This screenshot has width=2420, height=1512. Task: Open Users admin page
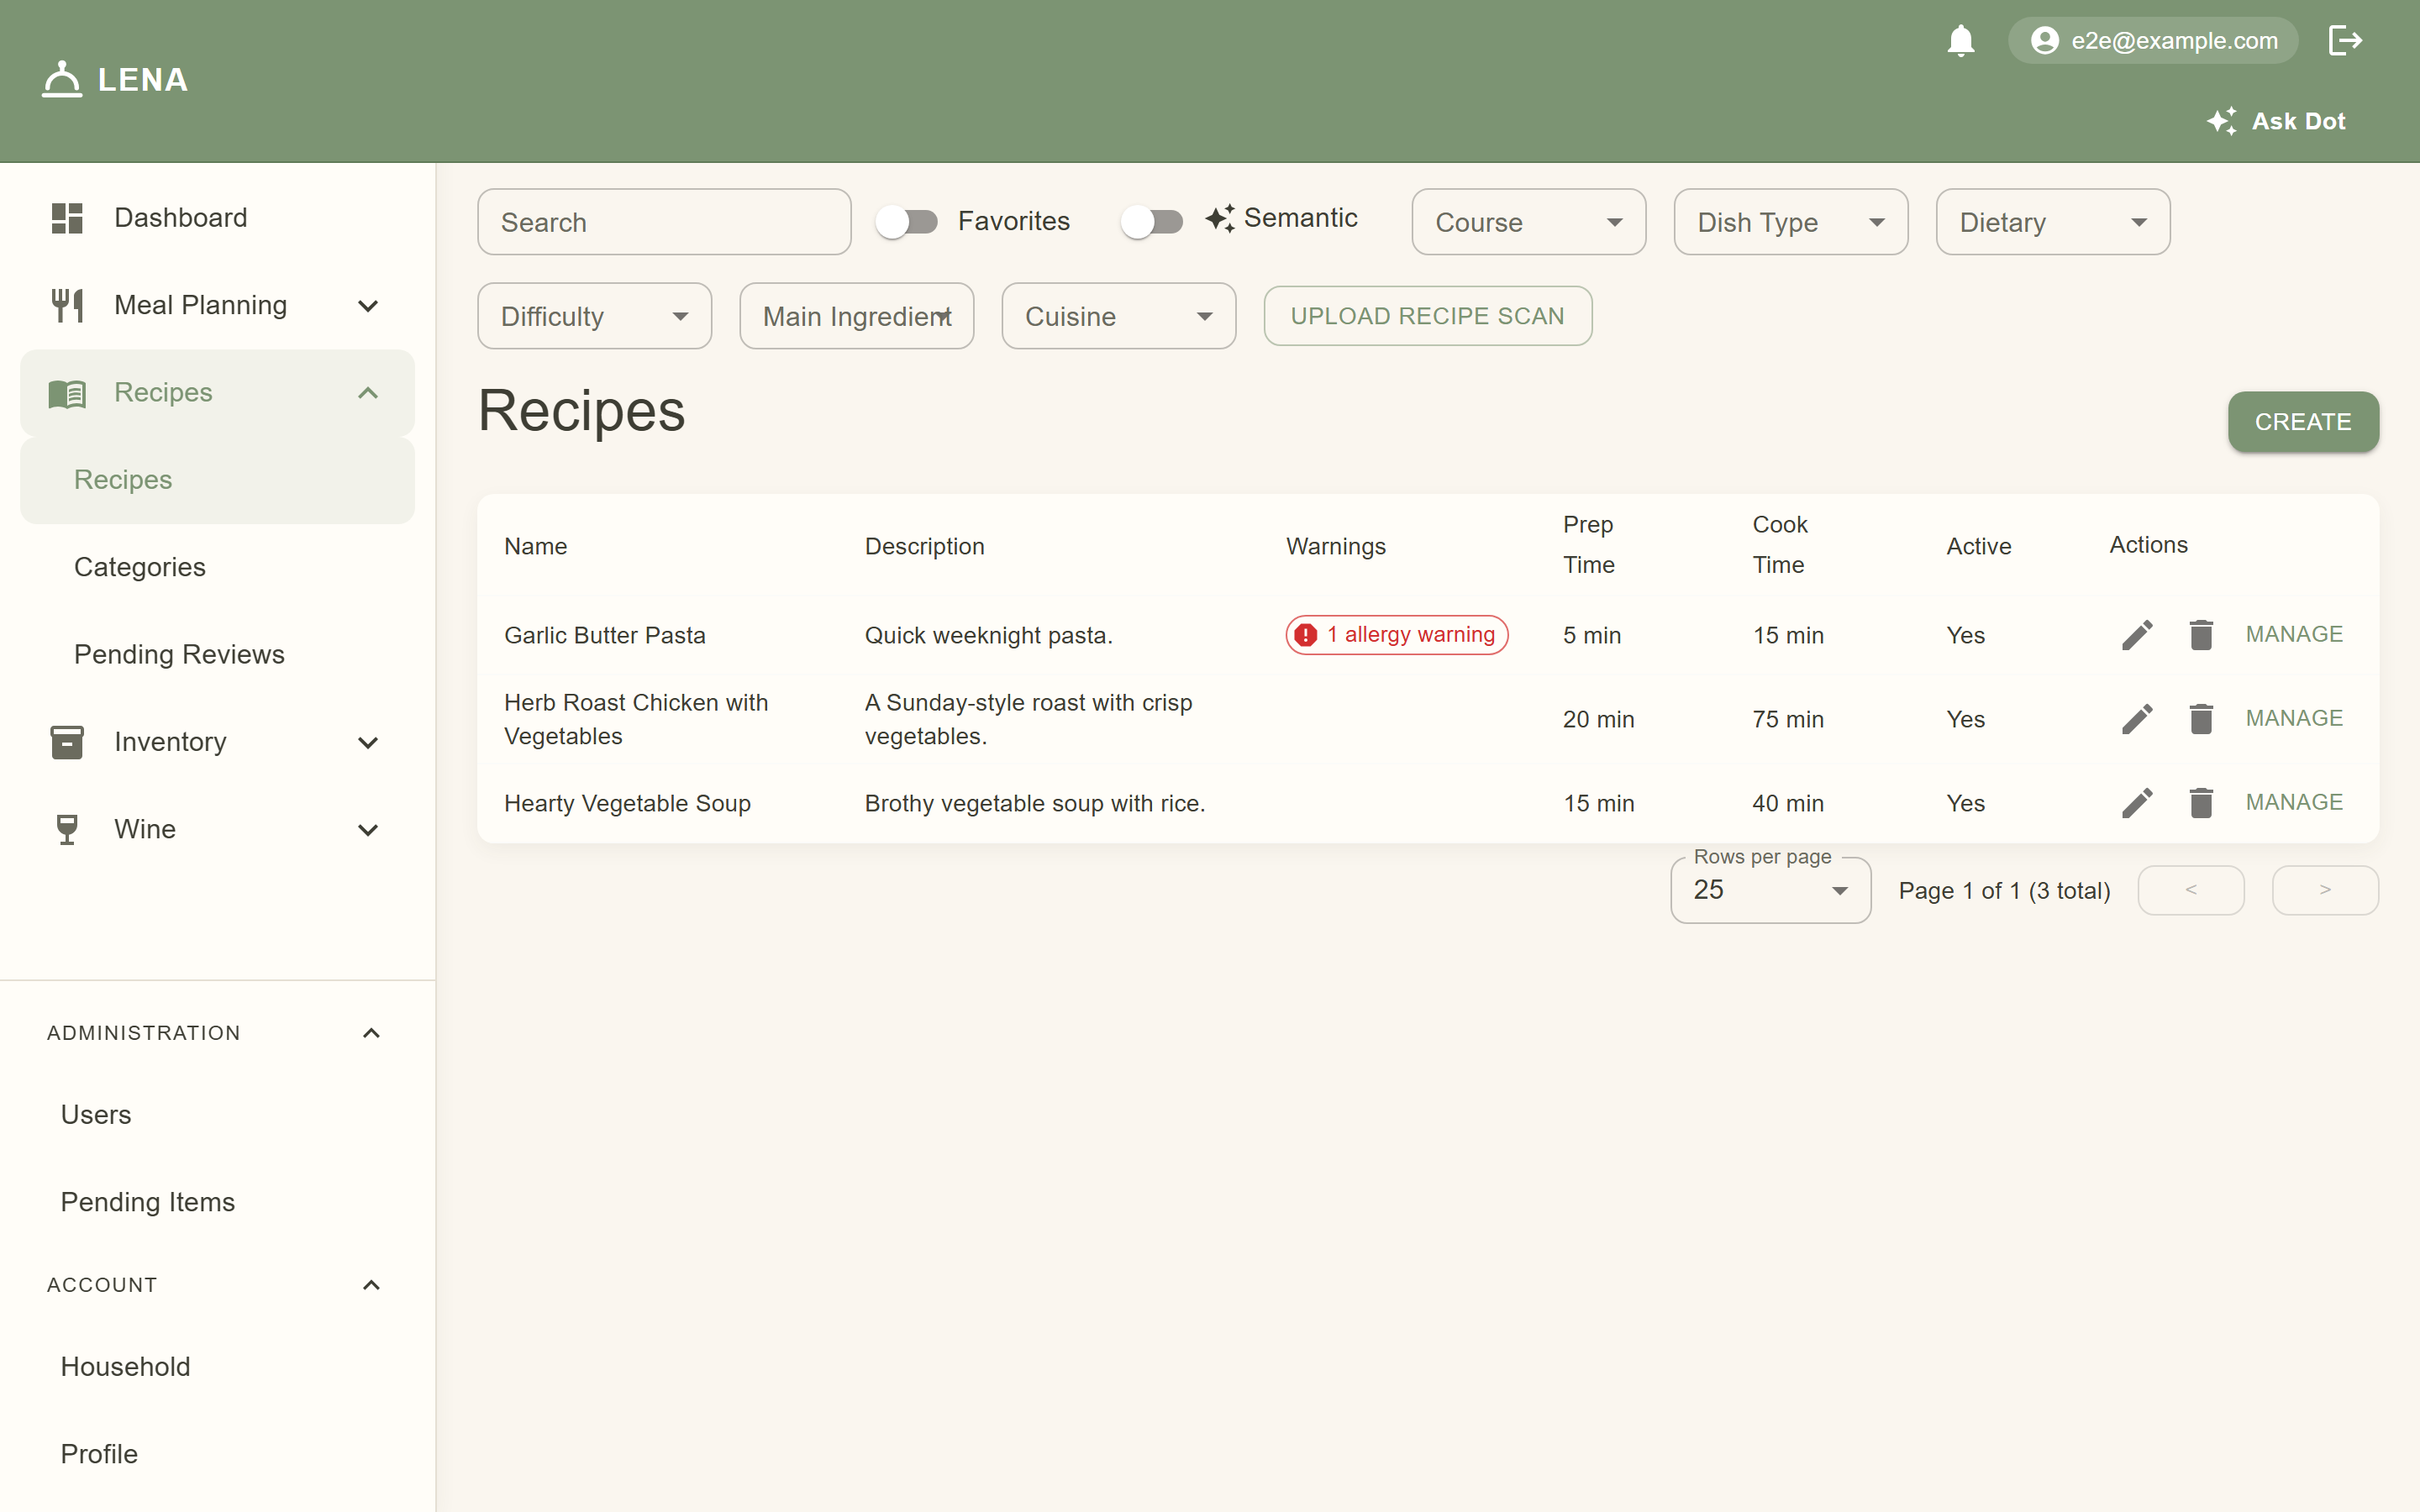[217, 1114]
